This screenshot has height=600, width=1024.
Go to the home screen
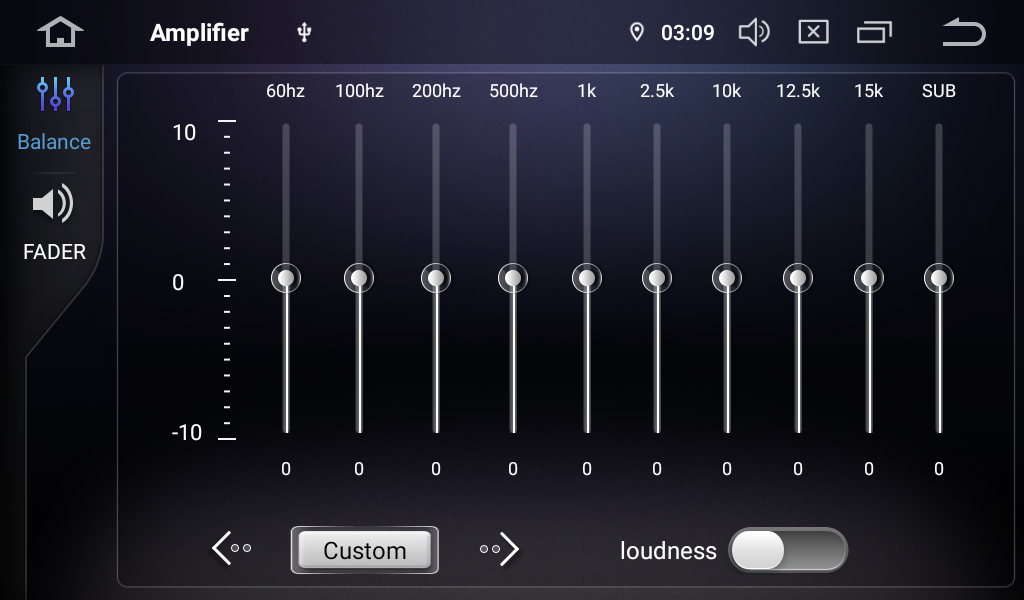(60, 32)
